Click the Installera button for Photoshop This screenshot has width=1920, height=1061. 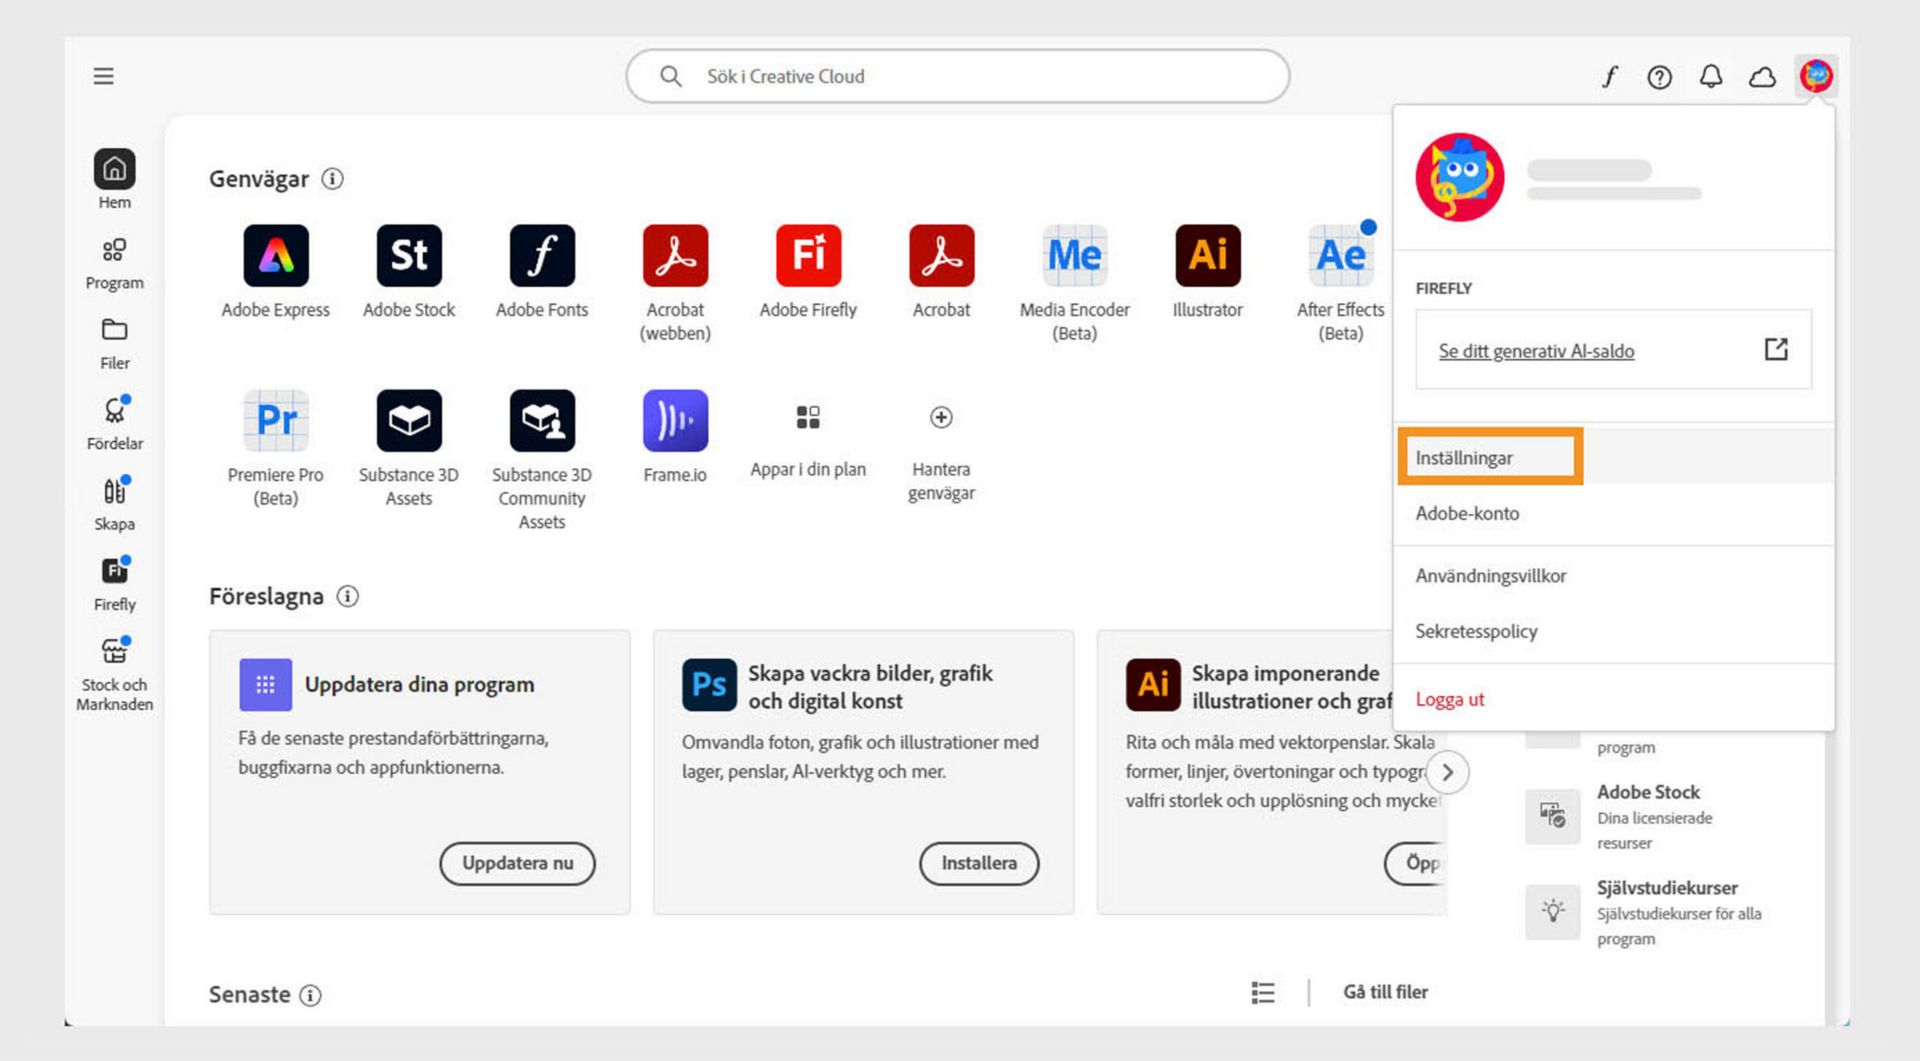coord(979,863)
